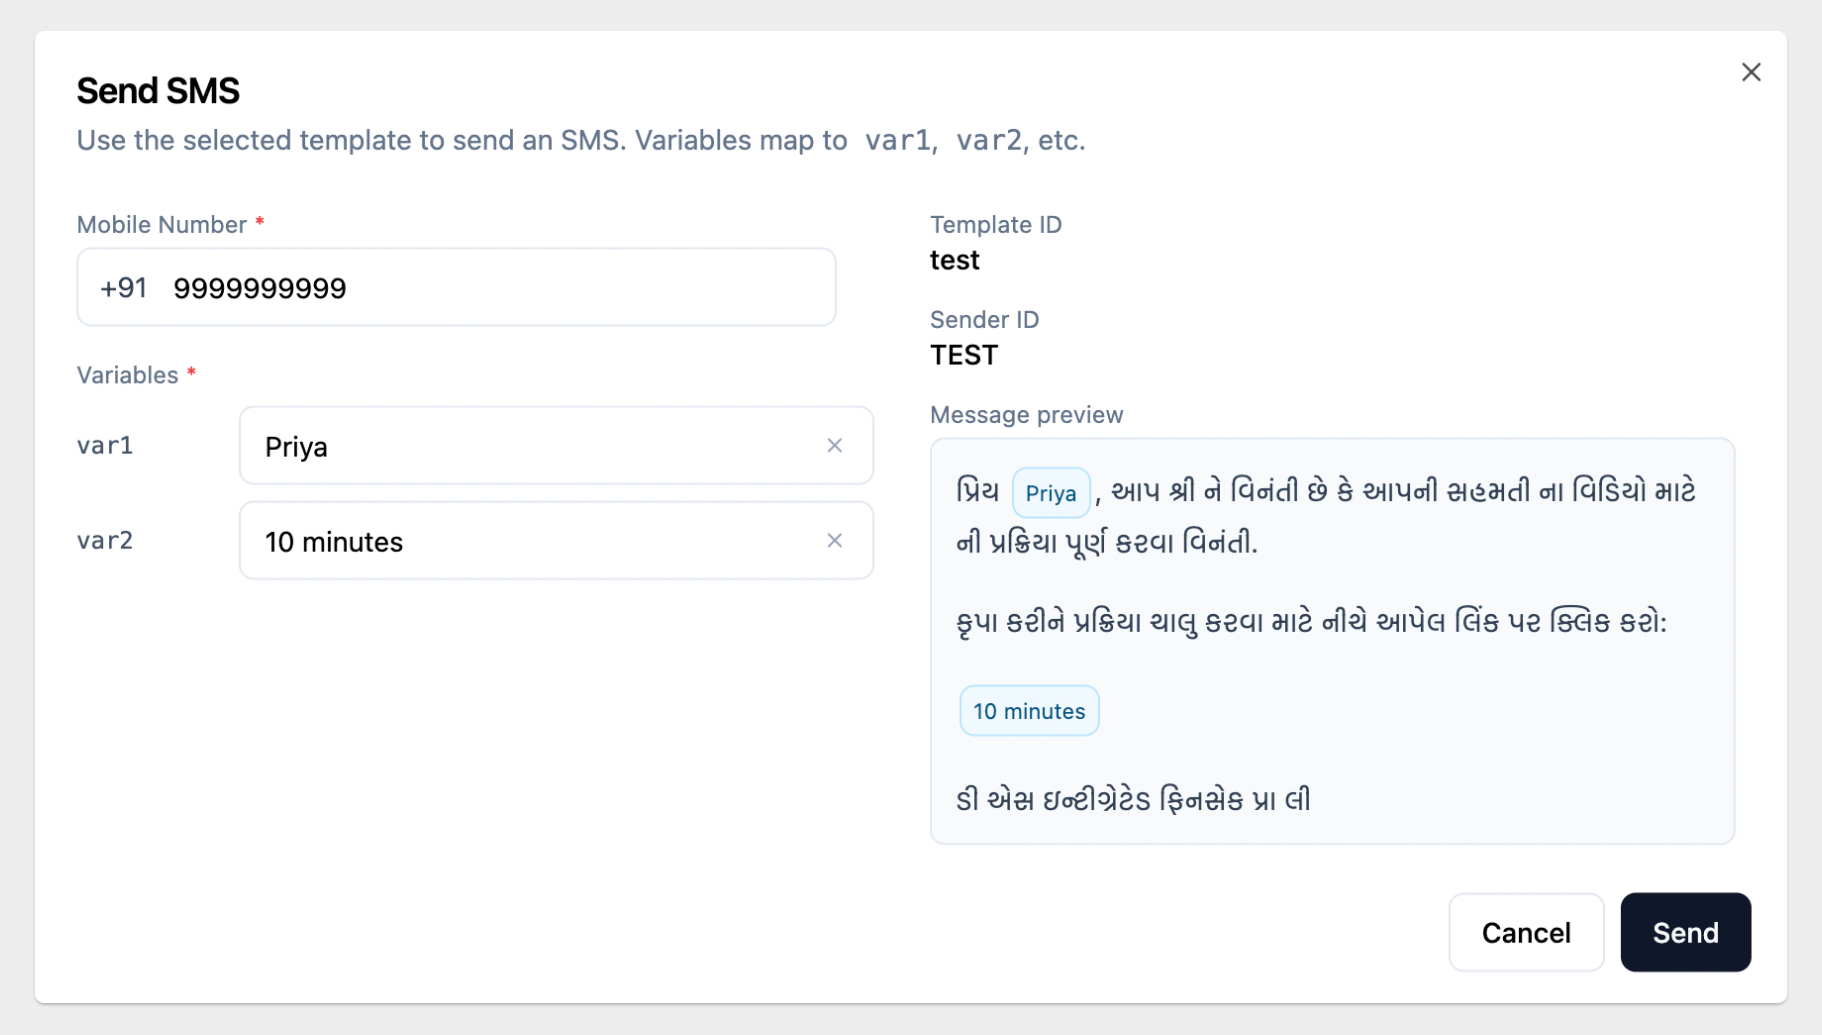Clear the var1 Priya value
This screenshot has height=1035, width=1822.
(834, 446)
